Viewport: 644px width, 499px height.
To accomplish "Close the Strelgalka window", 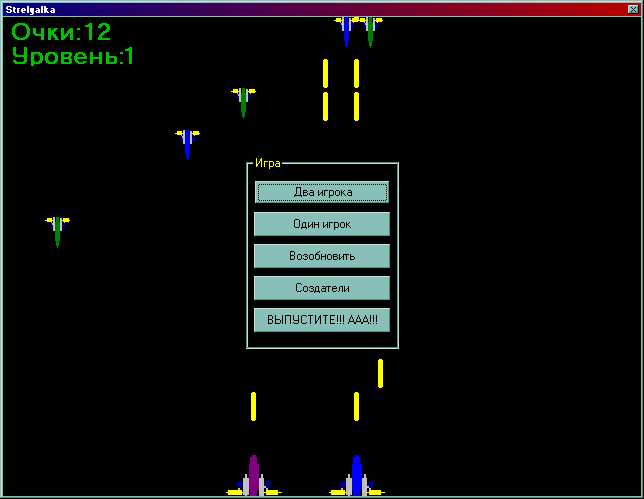I will click(633, 9).
